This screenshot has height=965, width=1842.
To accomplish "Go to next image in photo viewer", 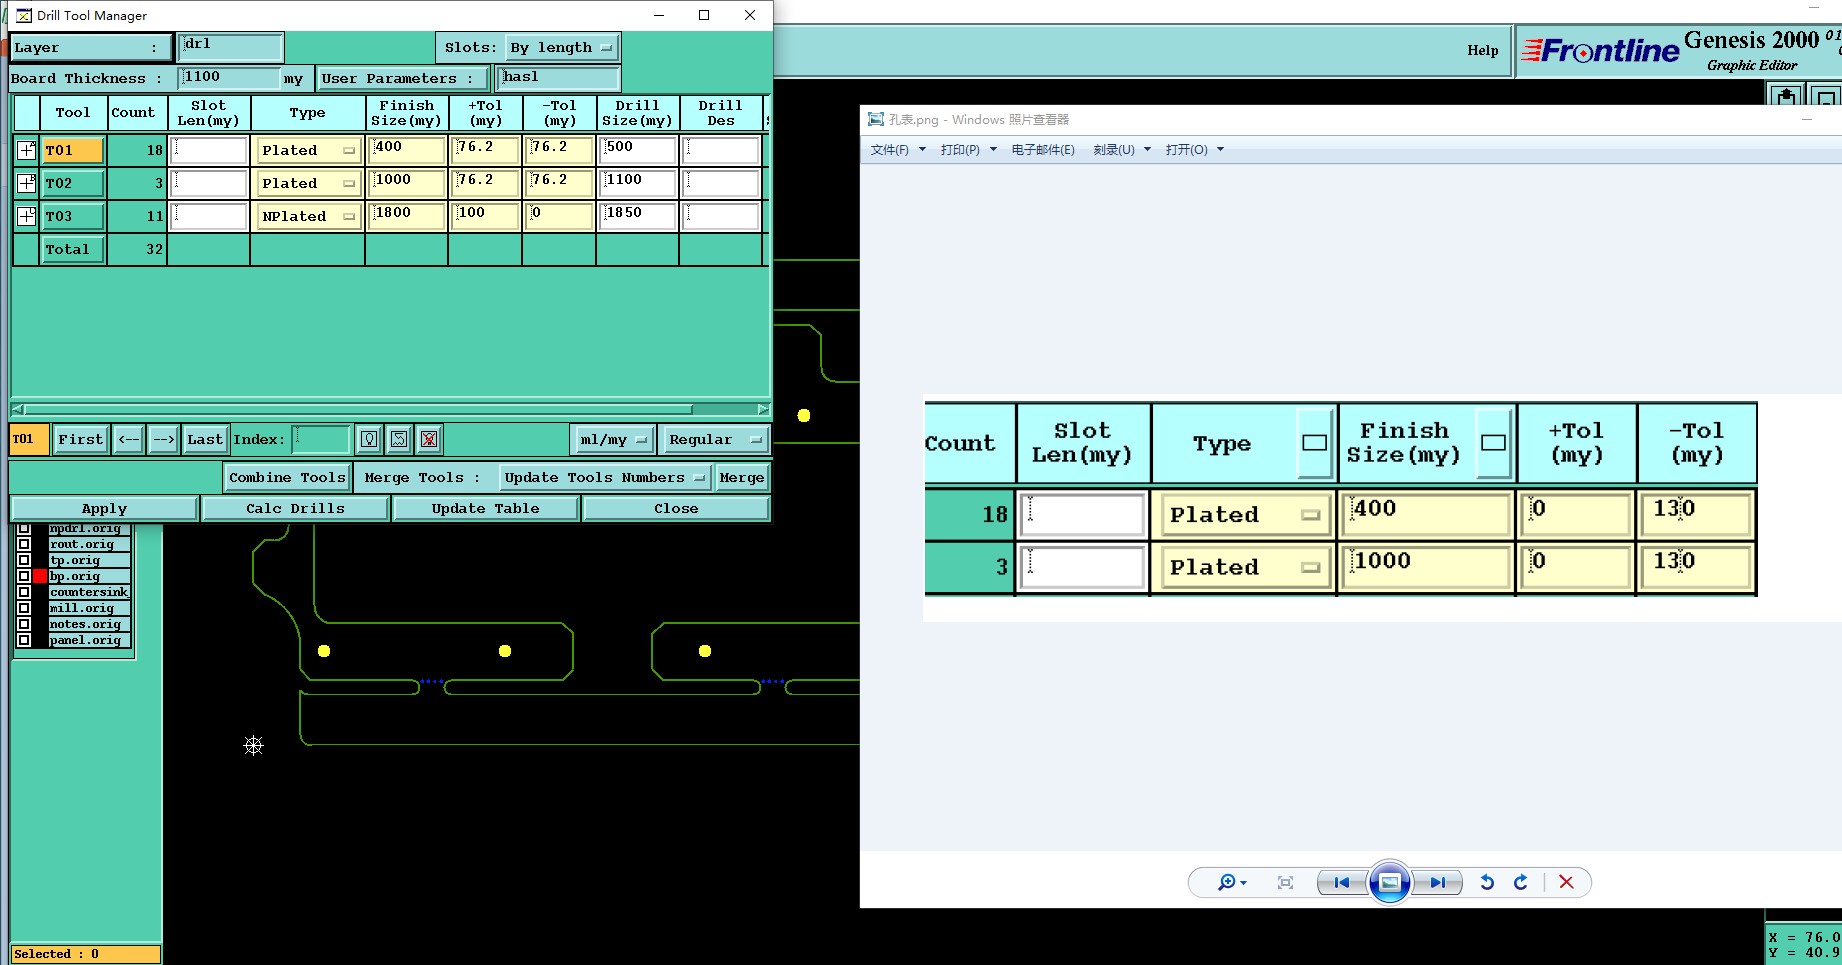I will pos(1437,882).
